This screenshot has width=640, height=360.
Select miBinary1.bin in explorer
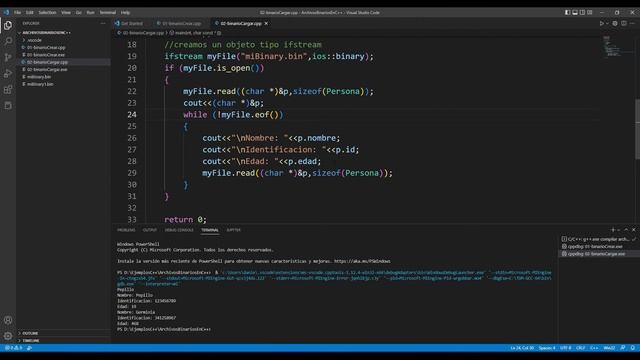click(x=63, y=84)
